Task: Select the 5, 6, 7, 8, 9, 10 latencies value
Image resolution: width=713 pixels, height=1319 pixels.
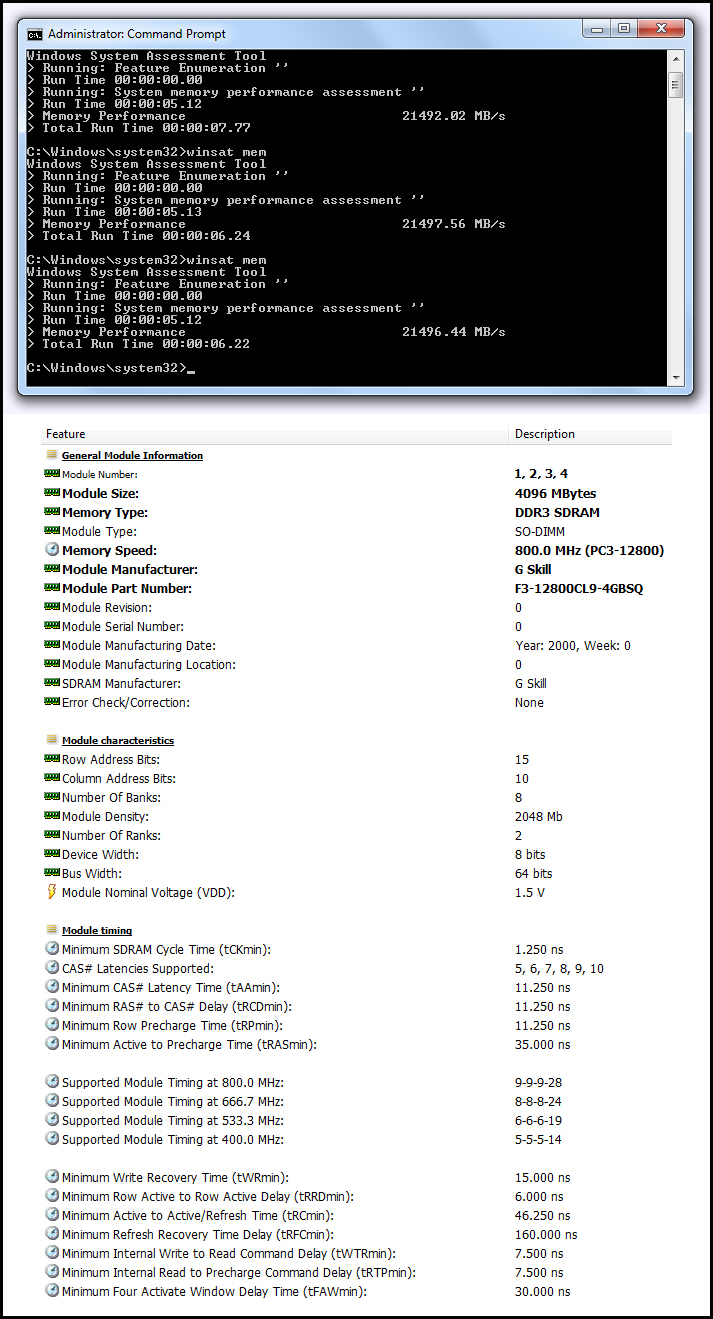Action: tap(559, 968)
